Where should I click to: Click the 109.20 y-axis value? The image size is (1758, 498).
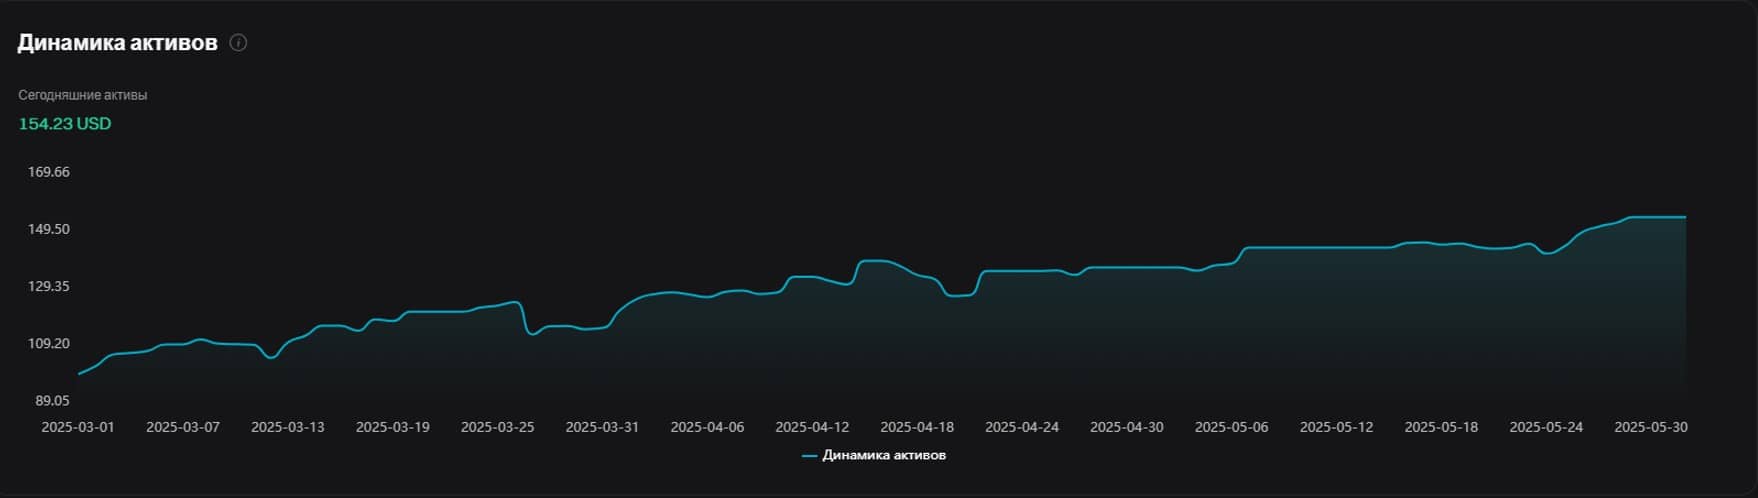(49, 343)
